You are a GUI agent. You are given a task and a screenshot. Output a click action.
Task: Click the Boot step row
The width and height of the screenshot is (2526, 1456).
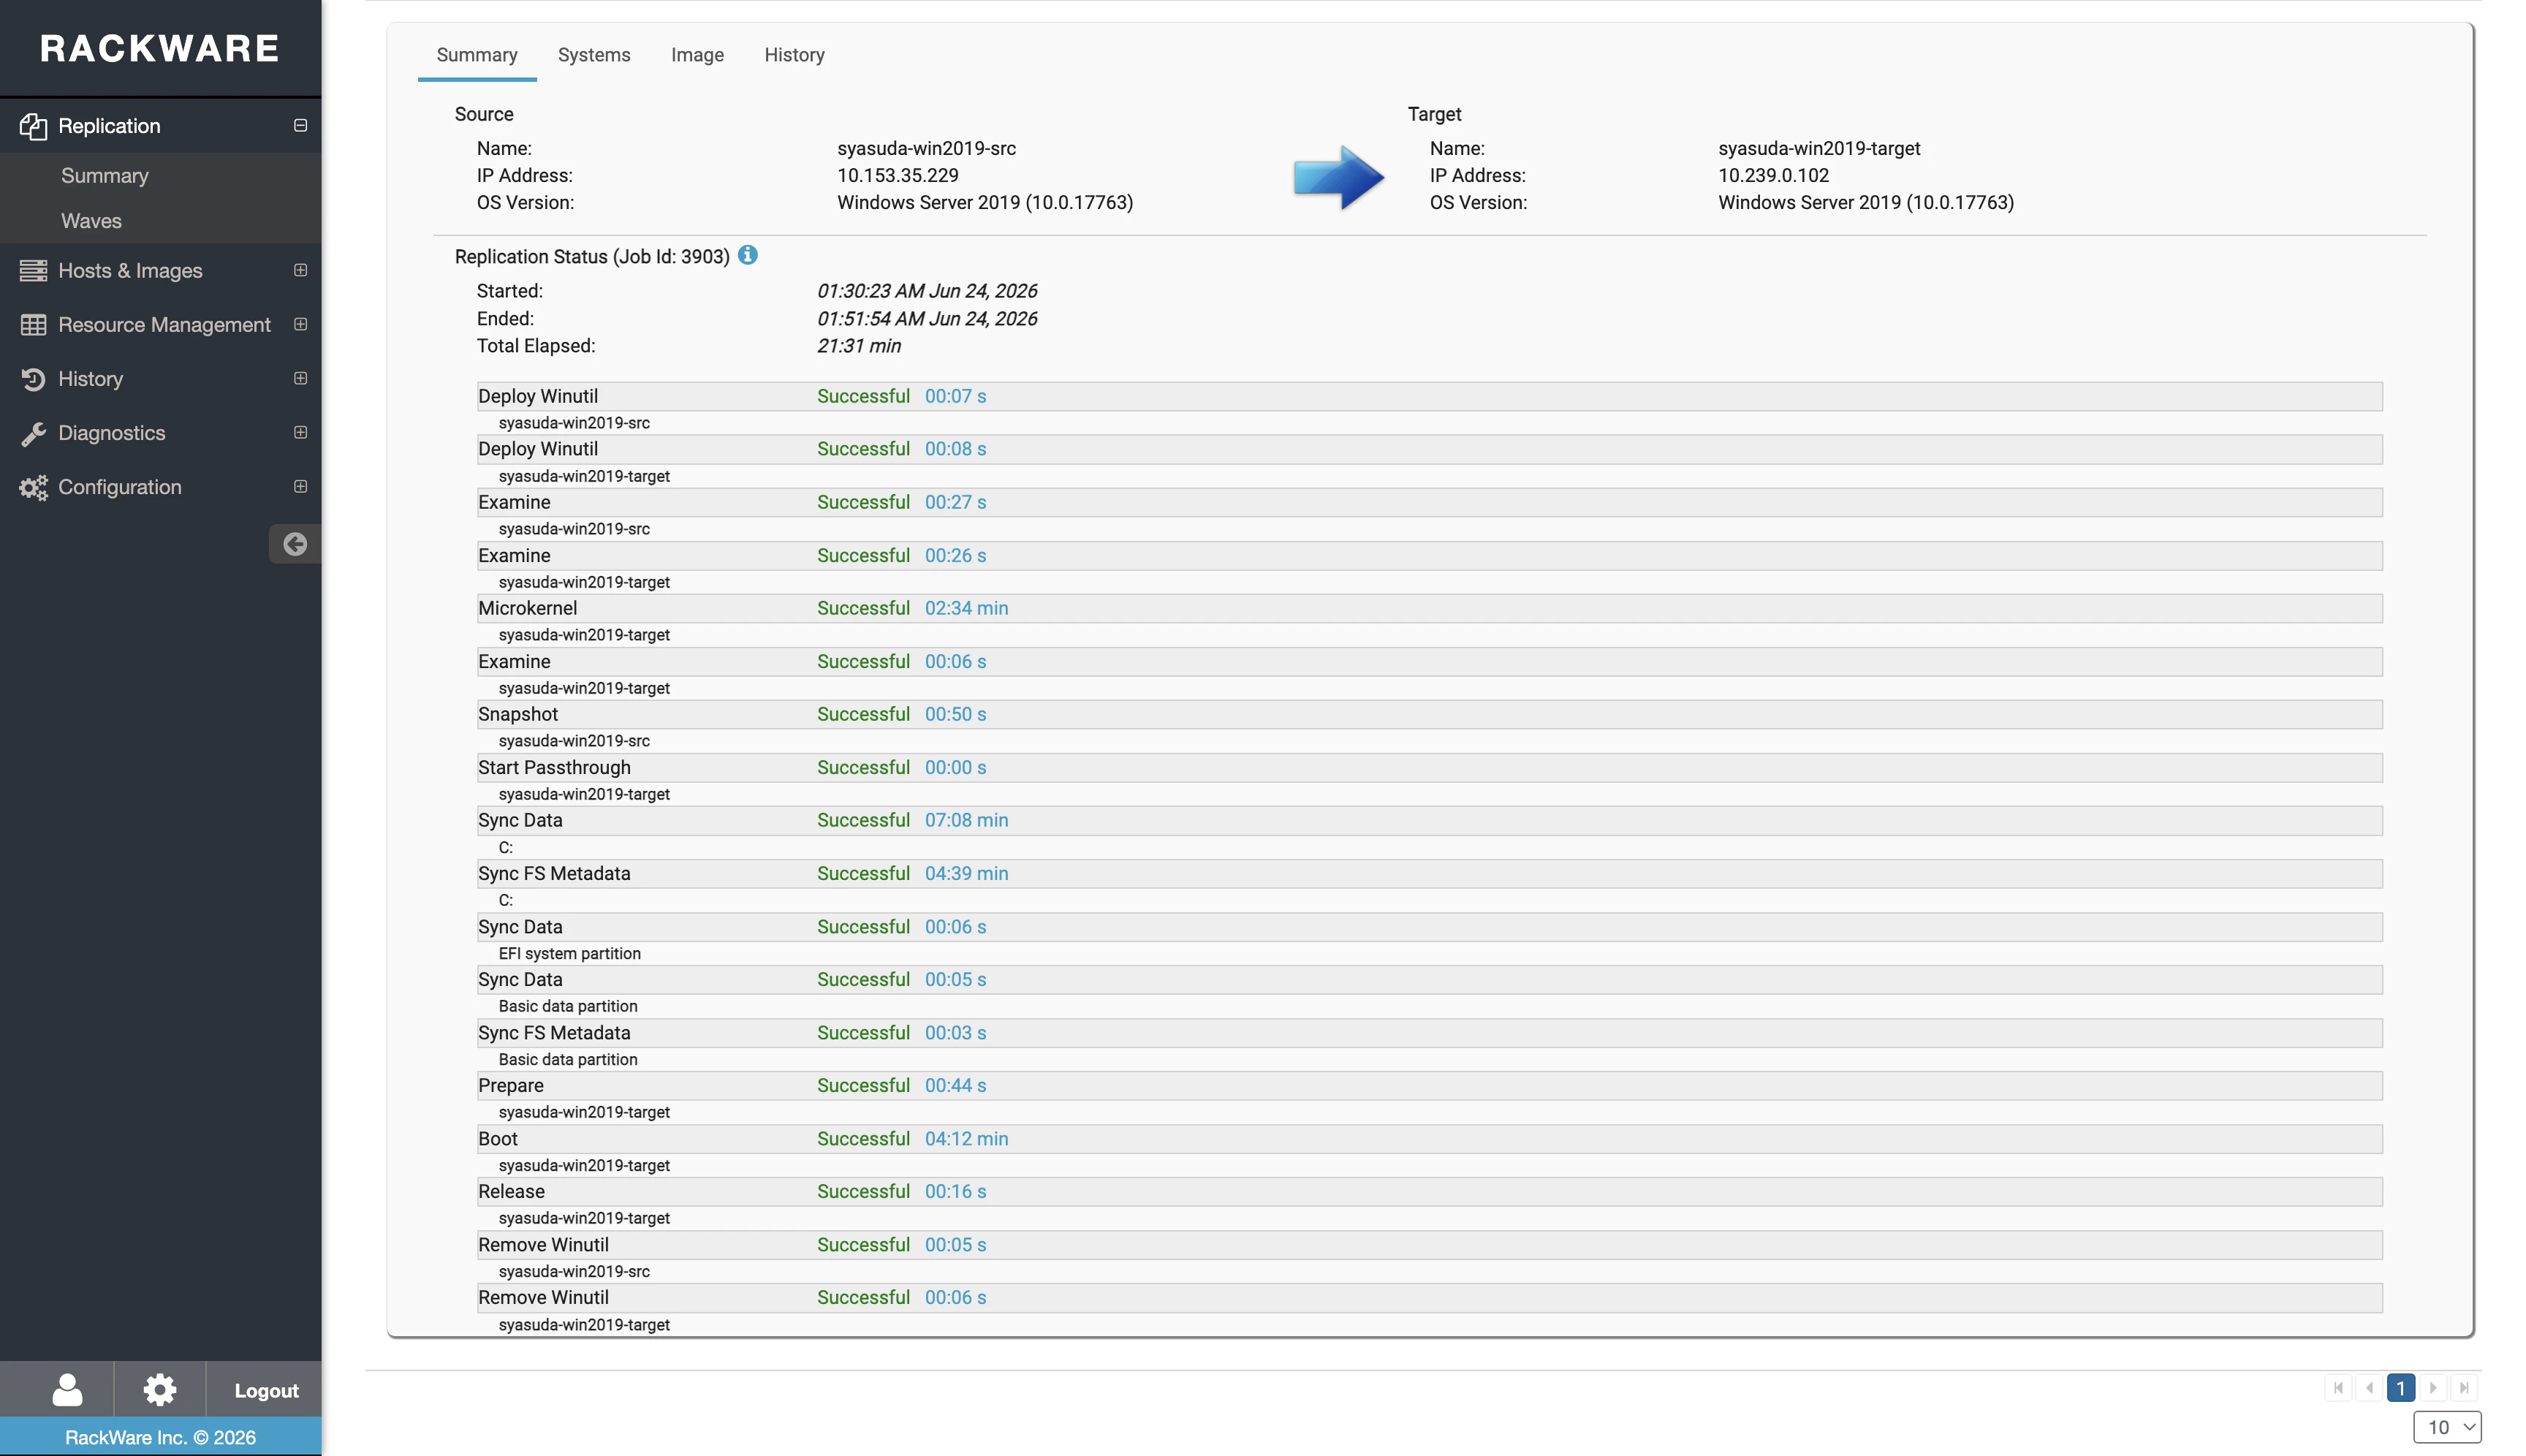pos(1430,1138)
